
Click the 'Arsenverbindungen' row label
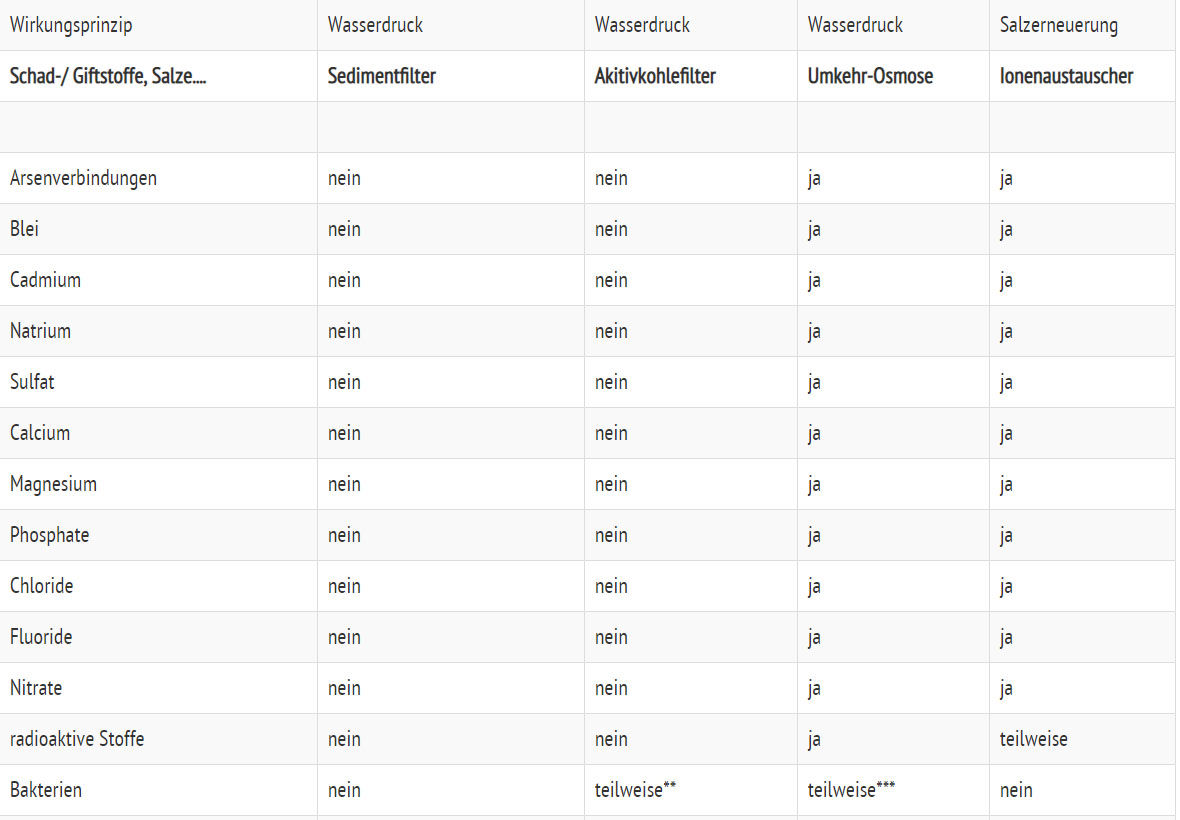point(83,178)
